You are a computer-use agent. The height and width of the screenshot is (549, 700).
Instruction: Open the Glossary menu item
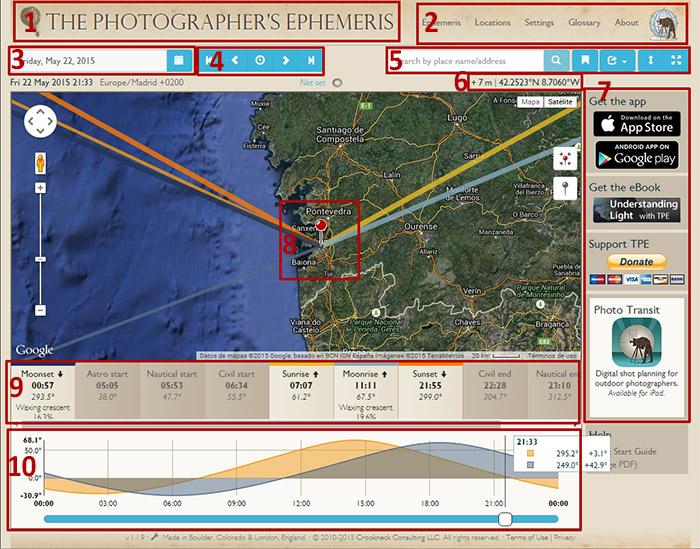coord(584,22)
